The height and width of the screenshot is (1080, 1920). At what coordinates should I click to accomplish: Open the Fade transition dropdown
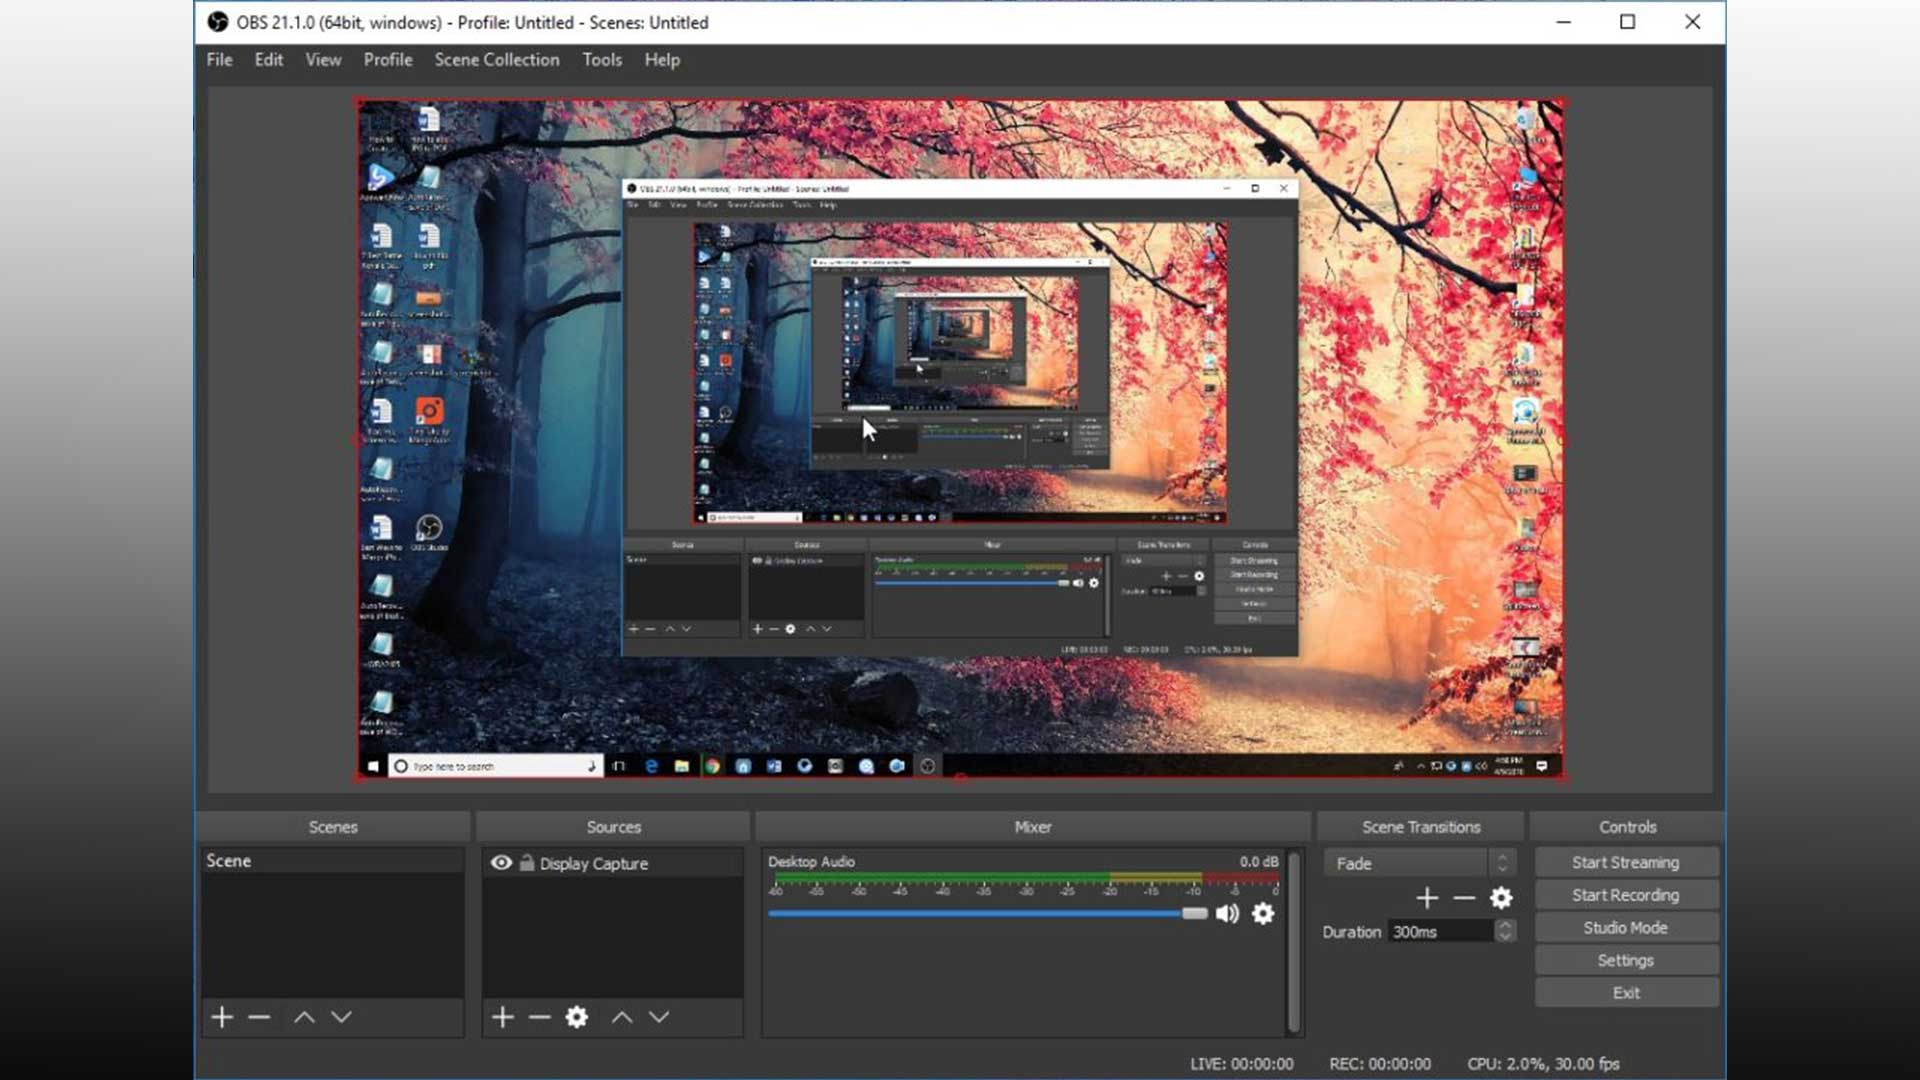coord(1420,863)
